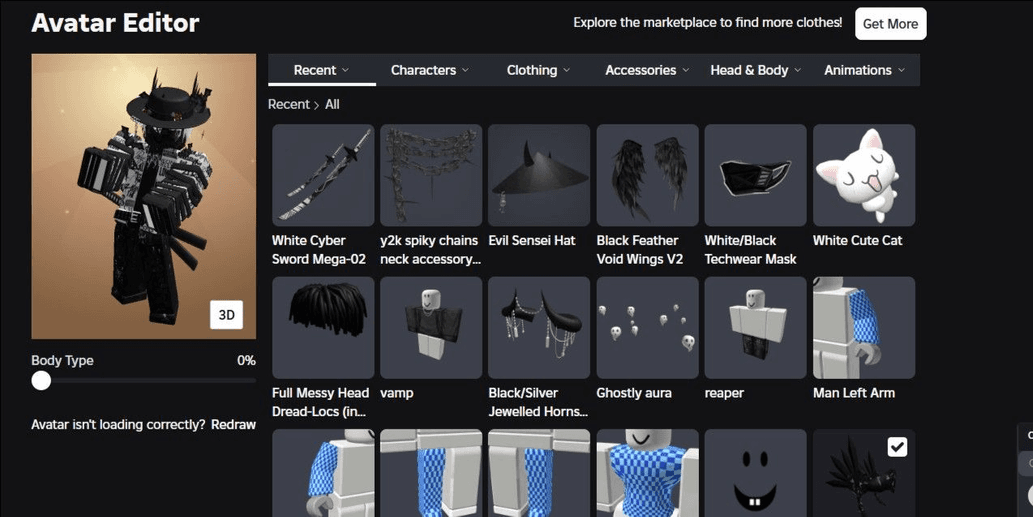Expand the Accessories dropdown chevron
The image size is (1033, 517).
coord(686,70)
